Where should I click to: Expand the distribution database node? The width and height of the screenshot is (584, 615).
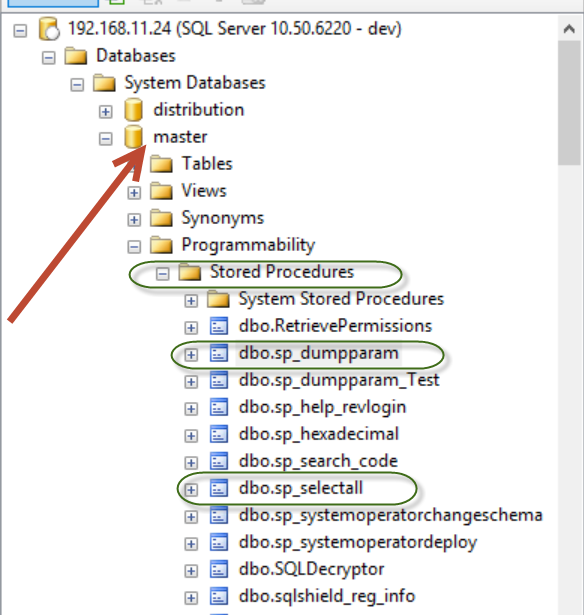105,112
